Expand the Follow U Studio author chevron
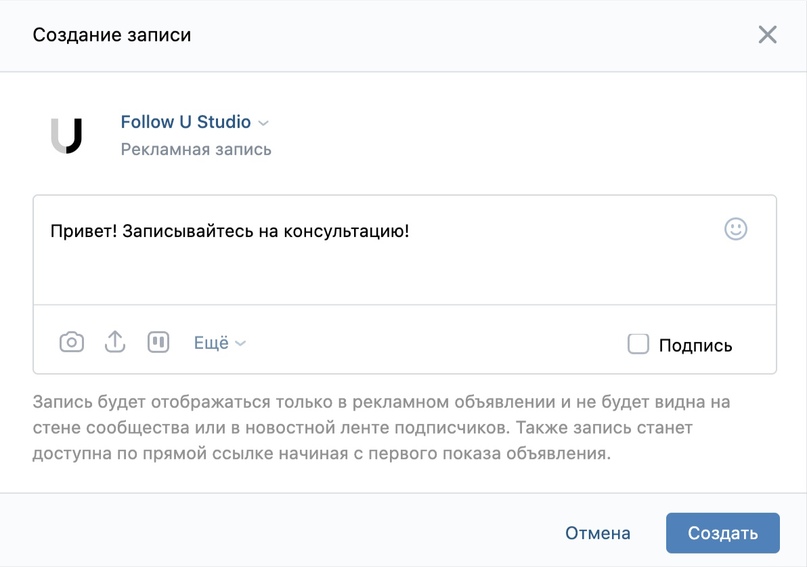 point(263,123)
